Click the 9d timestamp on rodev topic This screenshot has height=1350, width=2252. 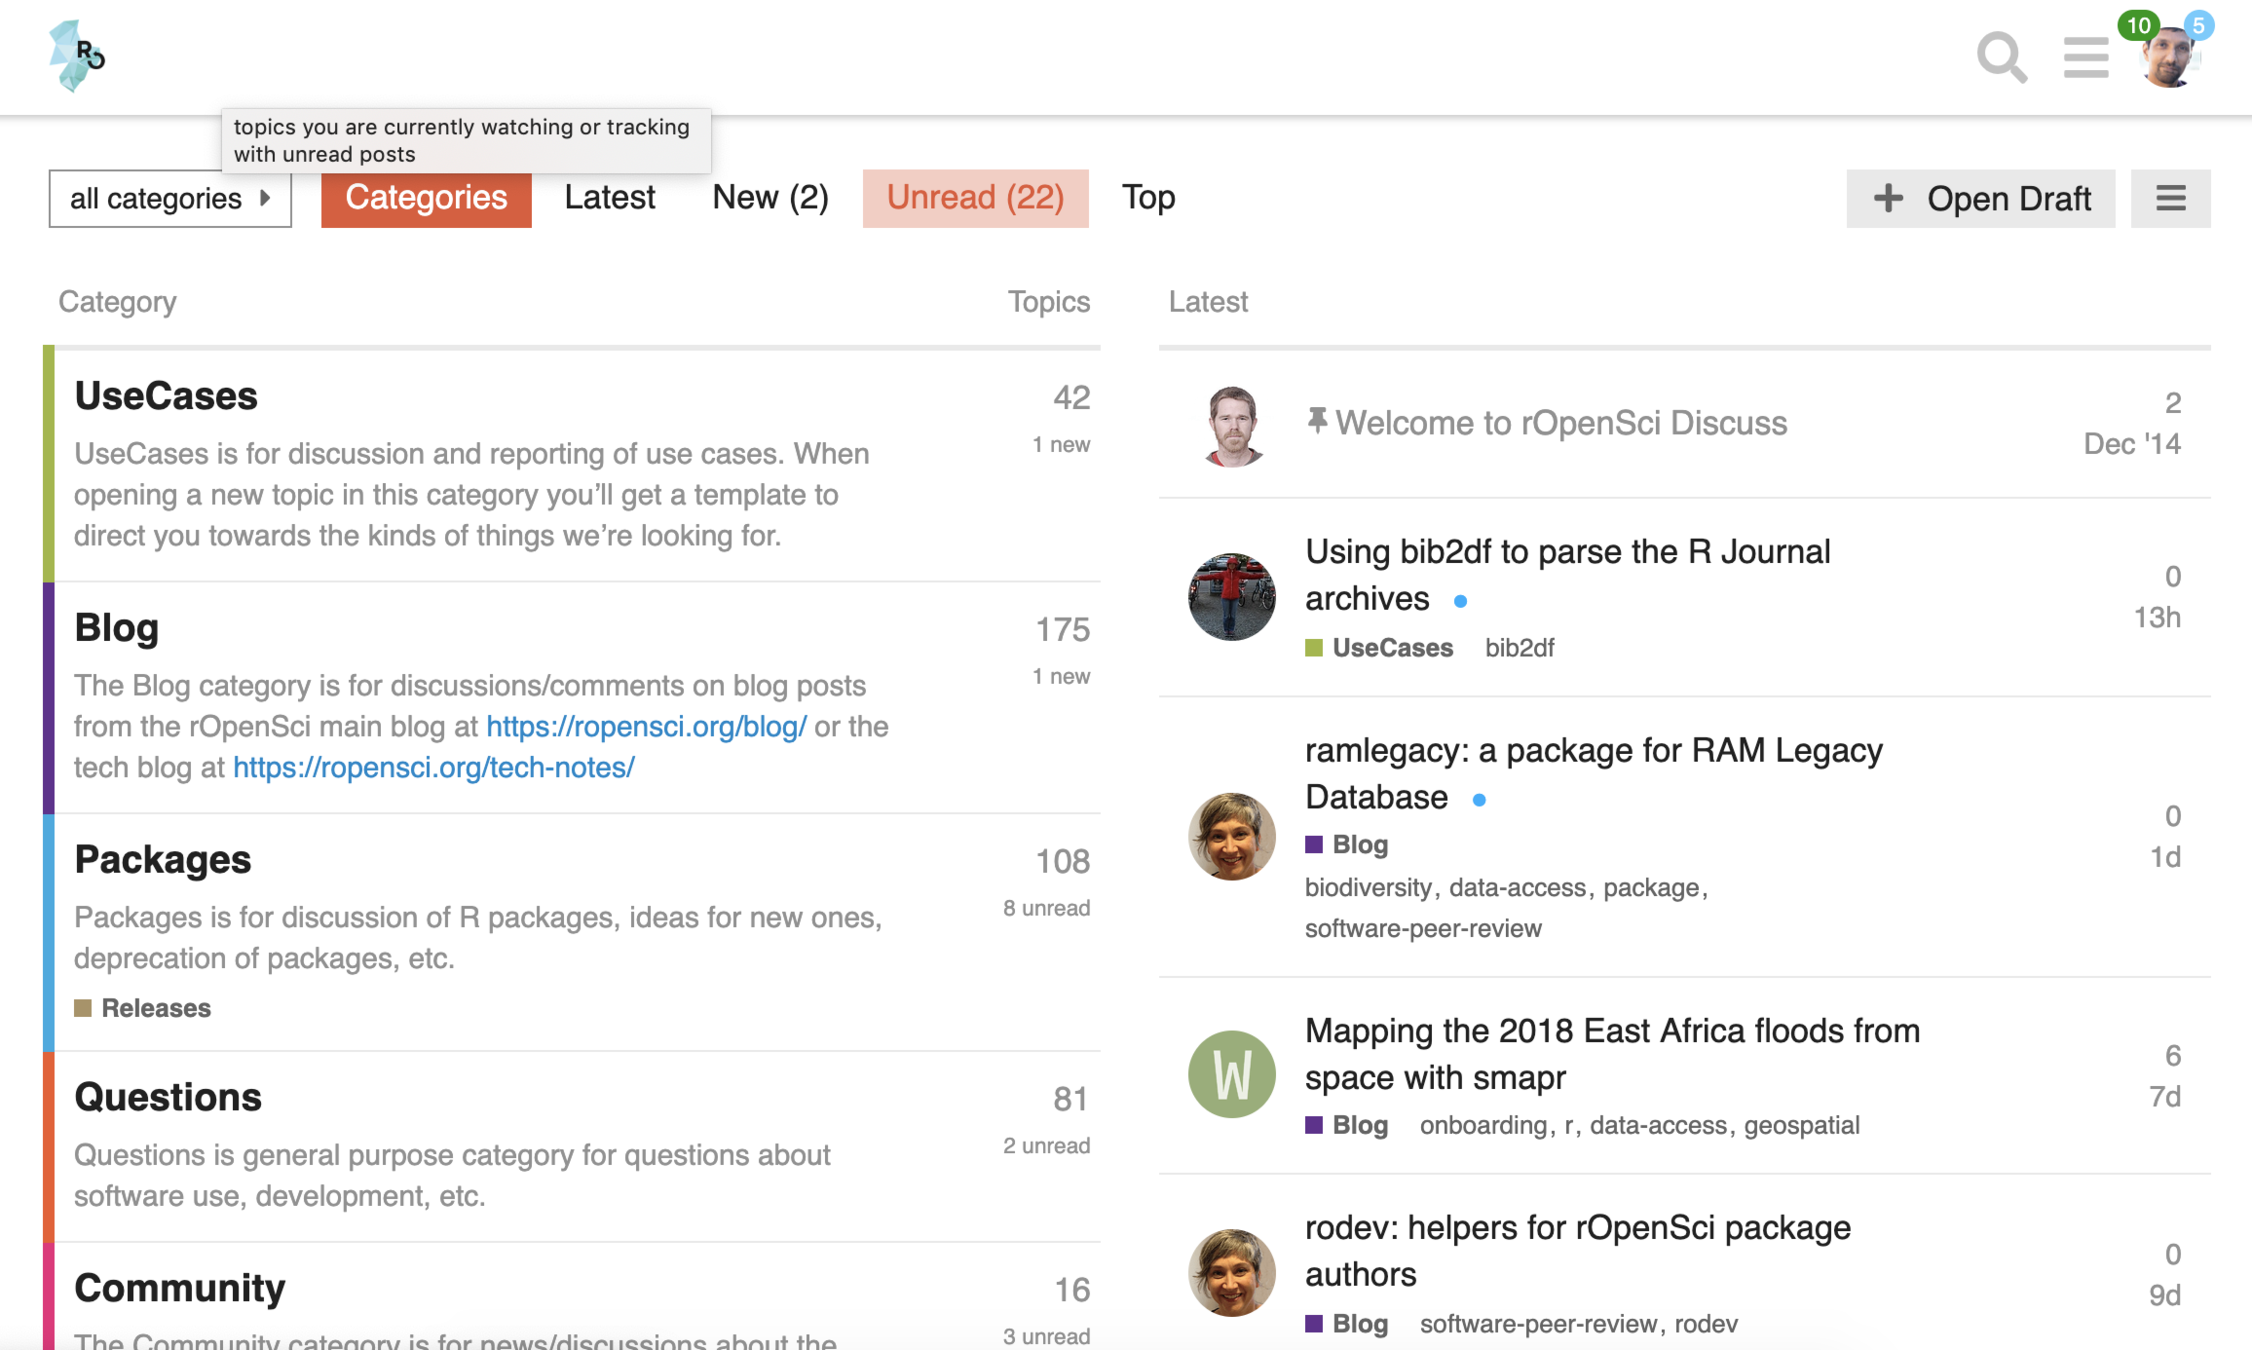(2165, 1295)
